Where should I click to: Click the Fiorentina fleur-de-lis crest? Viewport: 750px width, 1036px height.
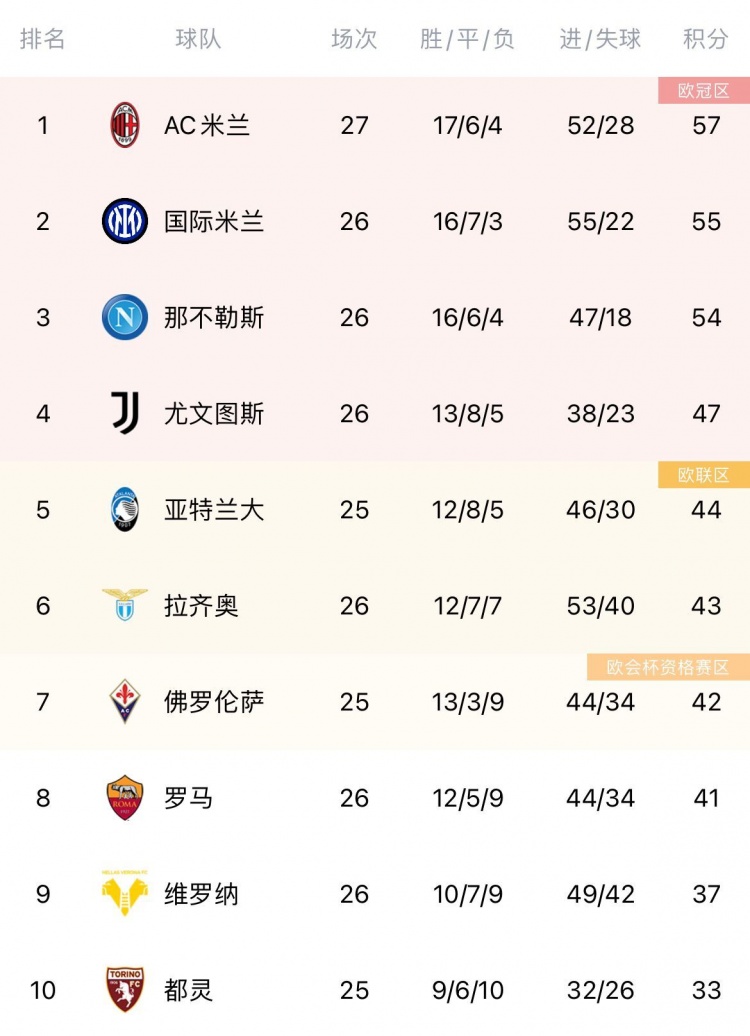(124, 701)
